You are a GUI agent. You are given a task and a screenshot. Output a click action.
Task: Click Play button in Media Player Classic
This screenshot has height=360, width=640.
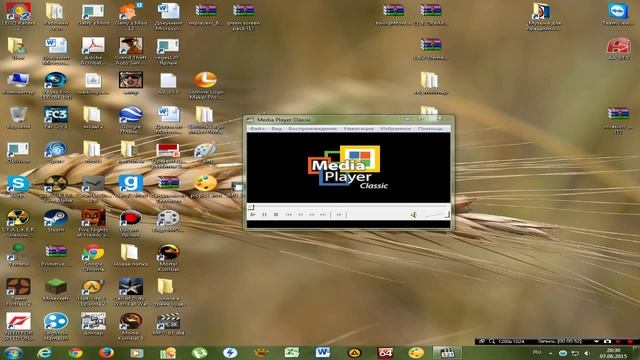tap(253, 214)
